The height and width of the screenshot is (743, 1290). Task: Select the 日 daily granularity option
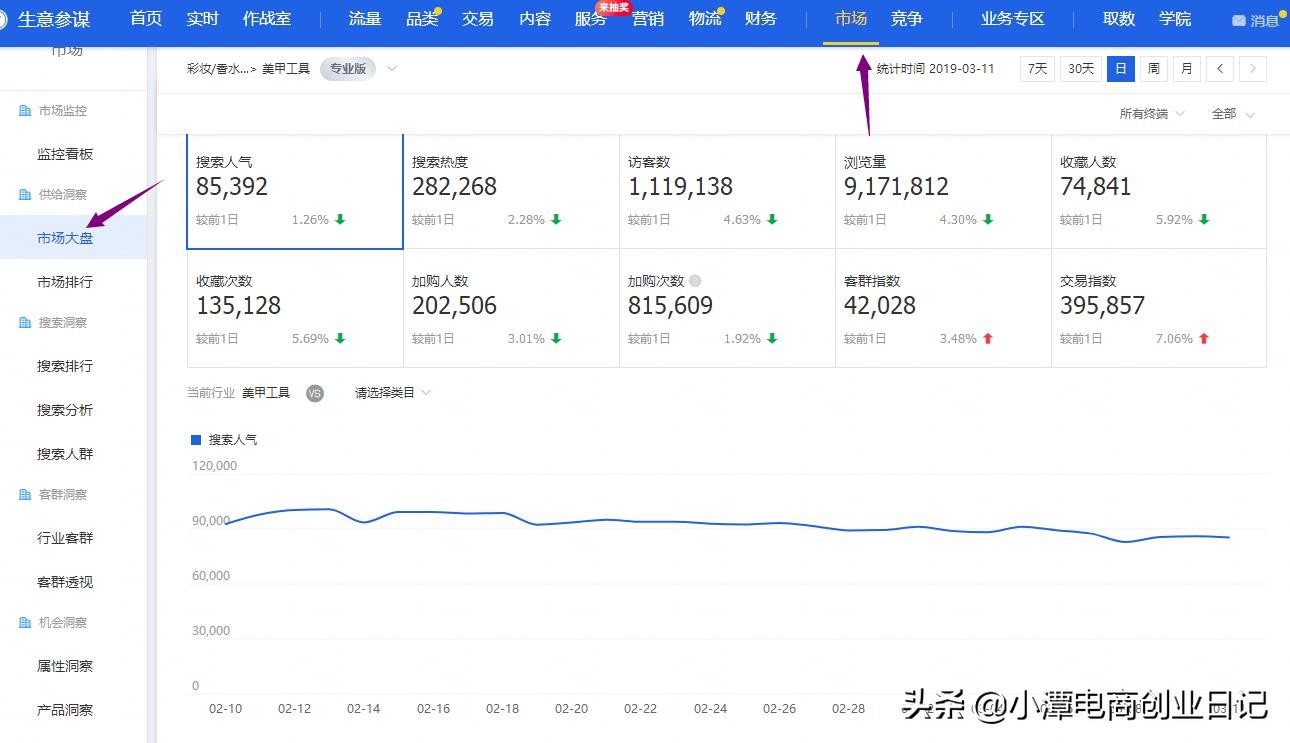coord(1120,68)
